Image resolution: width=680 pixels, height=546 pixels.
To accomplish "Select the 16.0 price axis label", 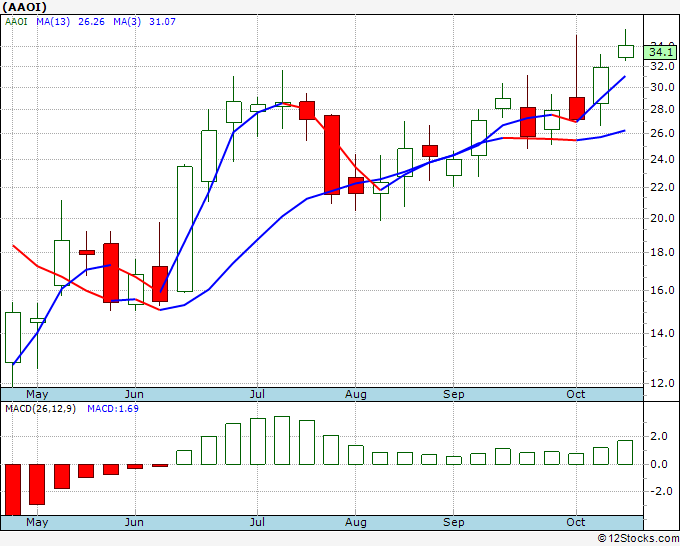I will (662, 290).
